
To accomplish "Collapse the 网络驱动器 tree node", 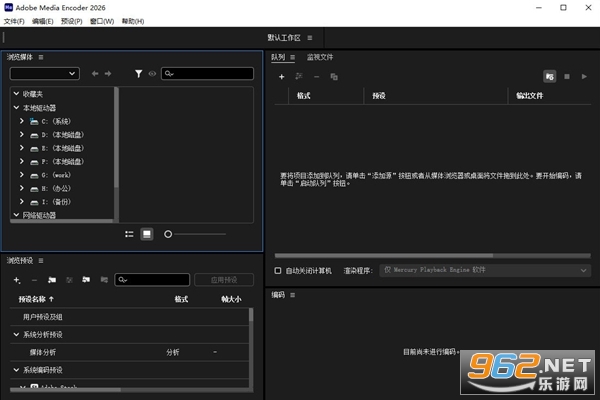I will coord(16,215).
